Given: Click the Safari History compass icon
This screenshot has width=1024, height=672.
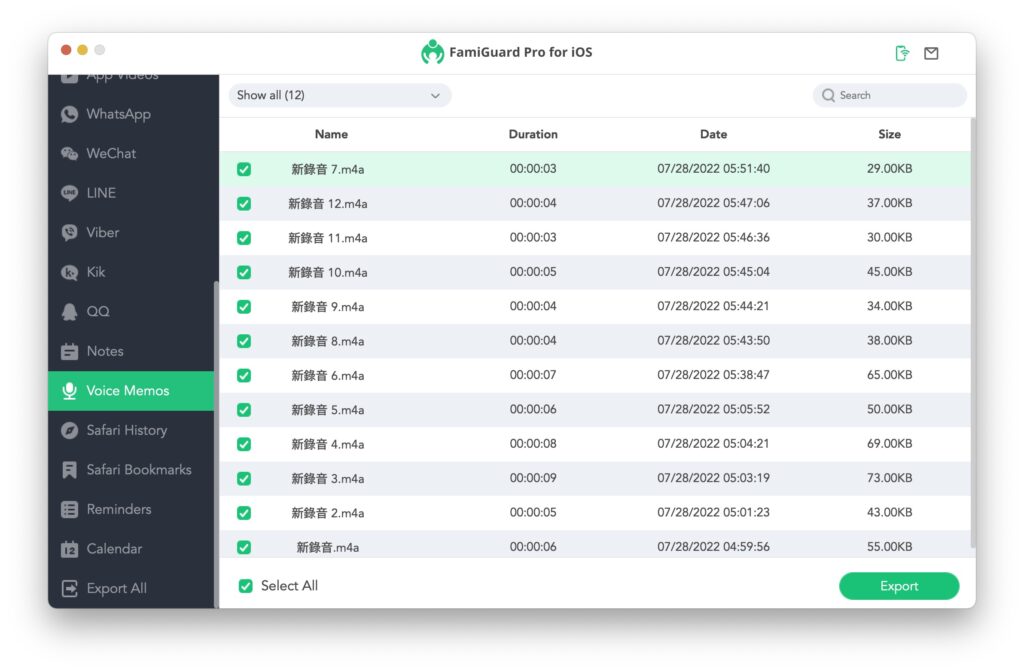Looking at the screenshot, I should click(69, 430).
